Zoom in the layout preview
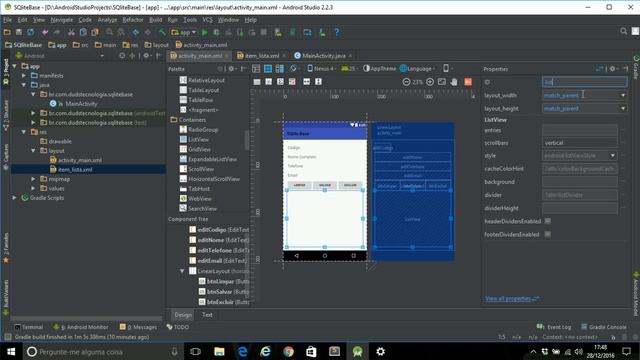 click(x=430, y=82)
